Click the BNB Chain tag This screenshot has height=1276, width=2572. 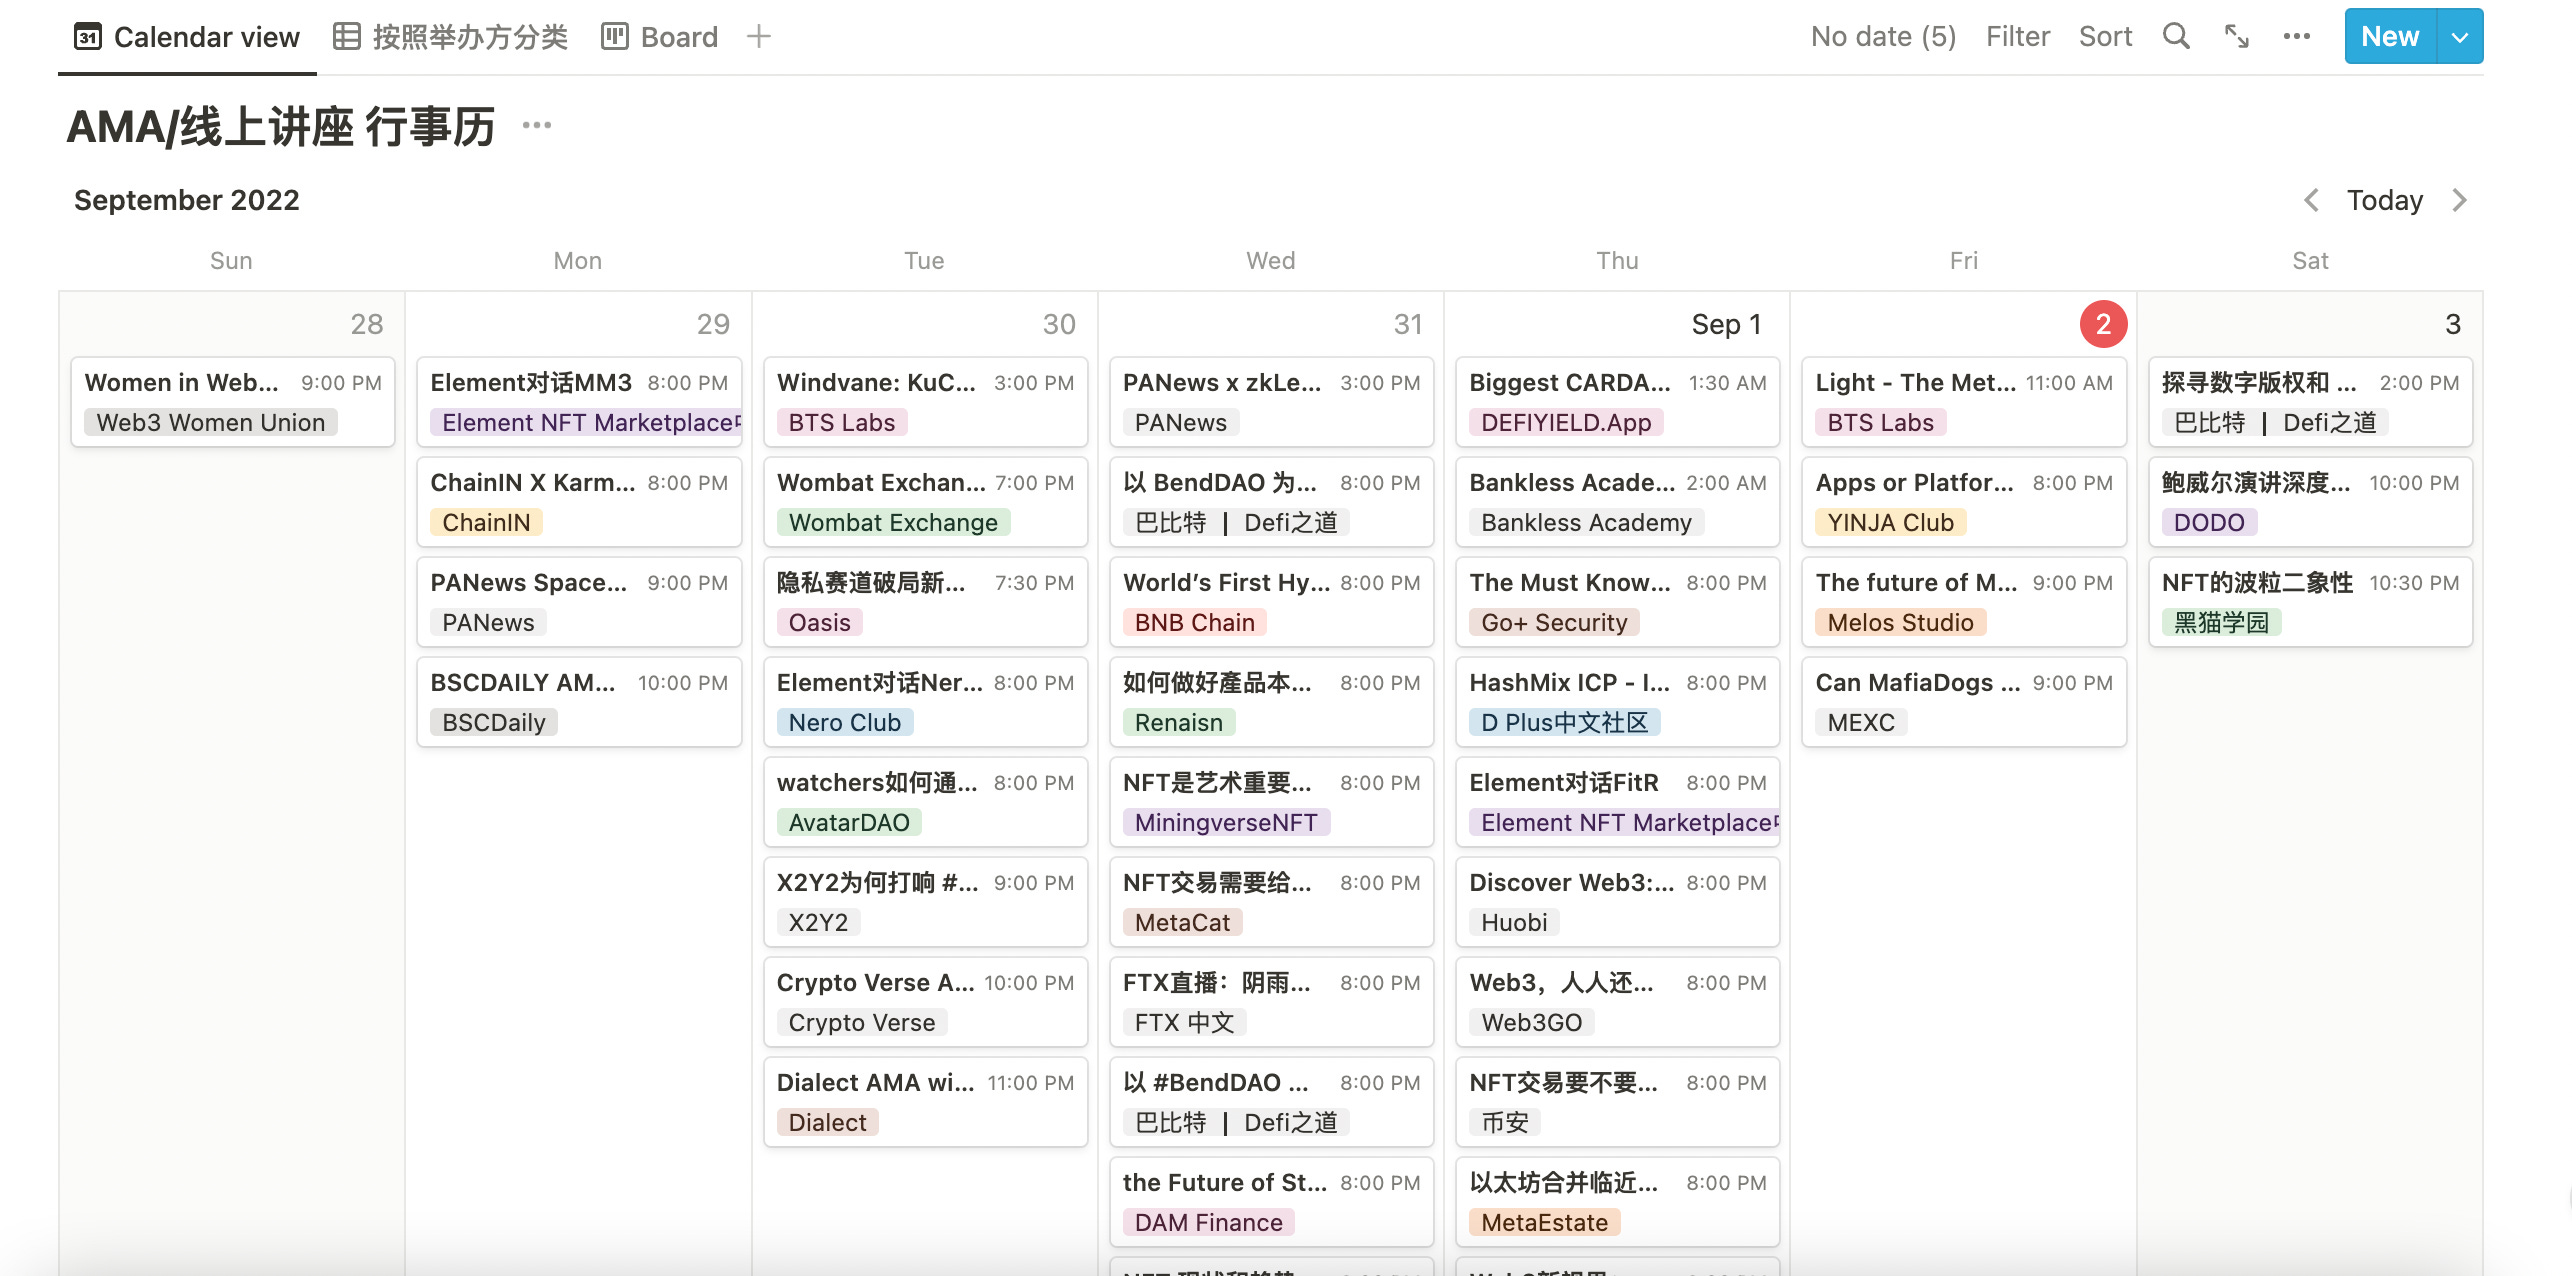tap(1194, 622)
